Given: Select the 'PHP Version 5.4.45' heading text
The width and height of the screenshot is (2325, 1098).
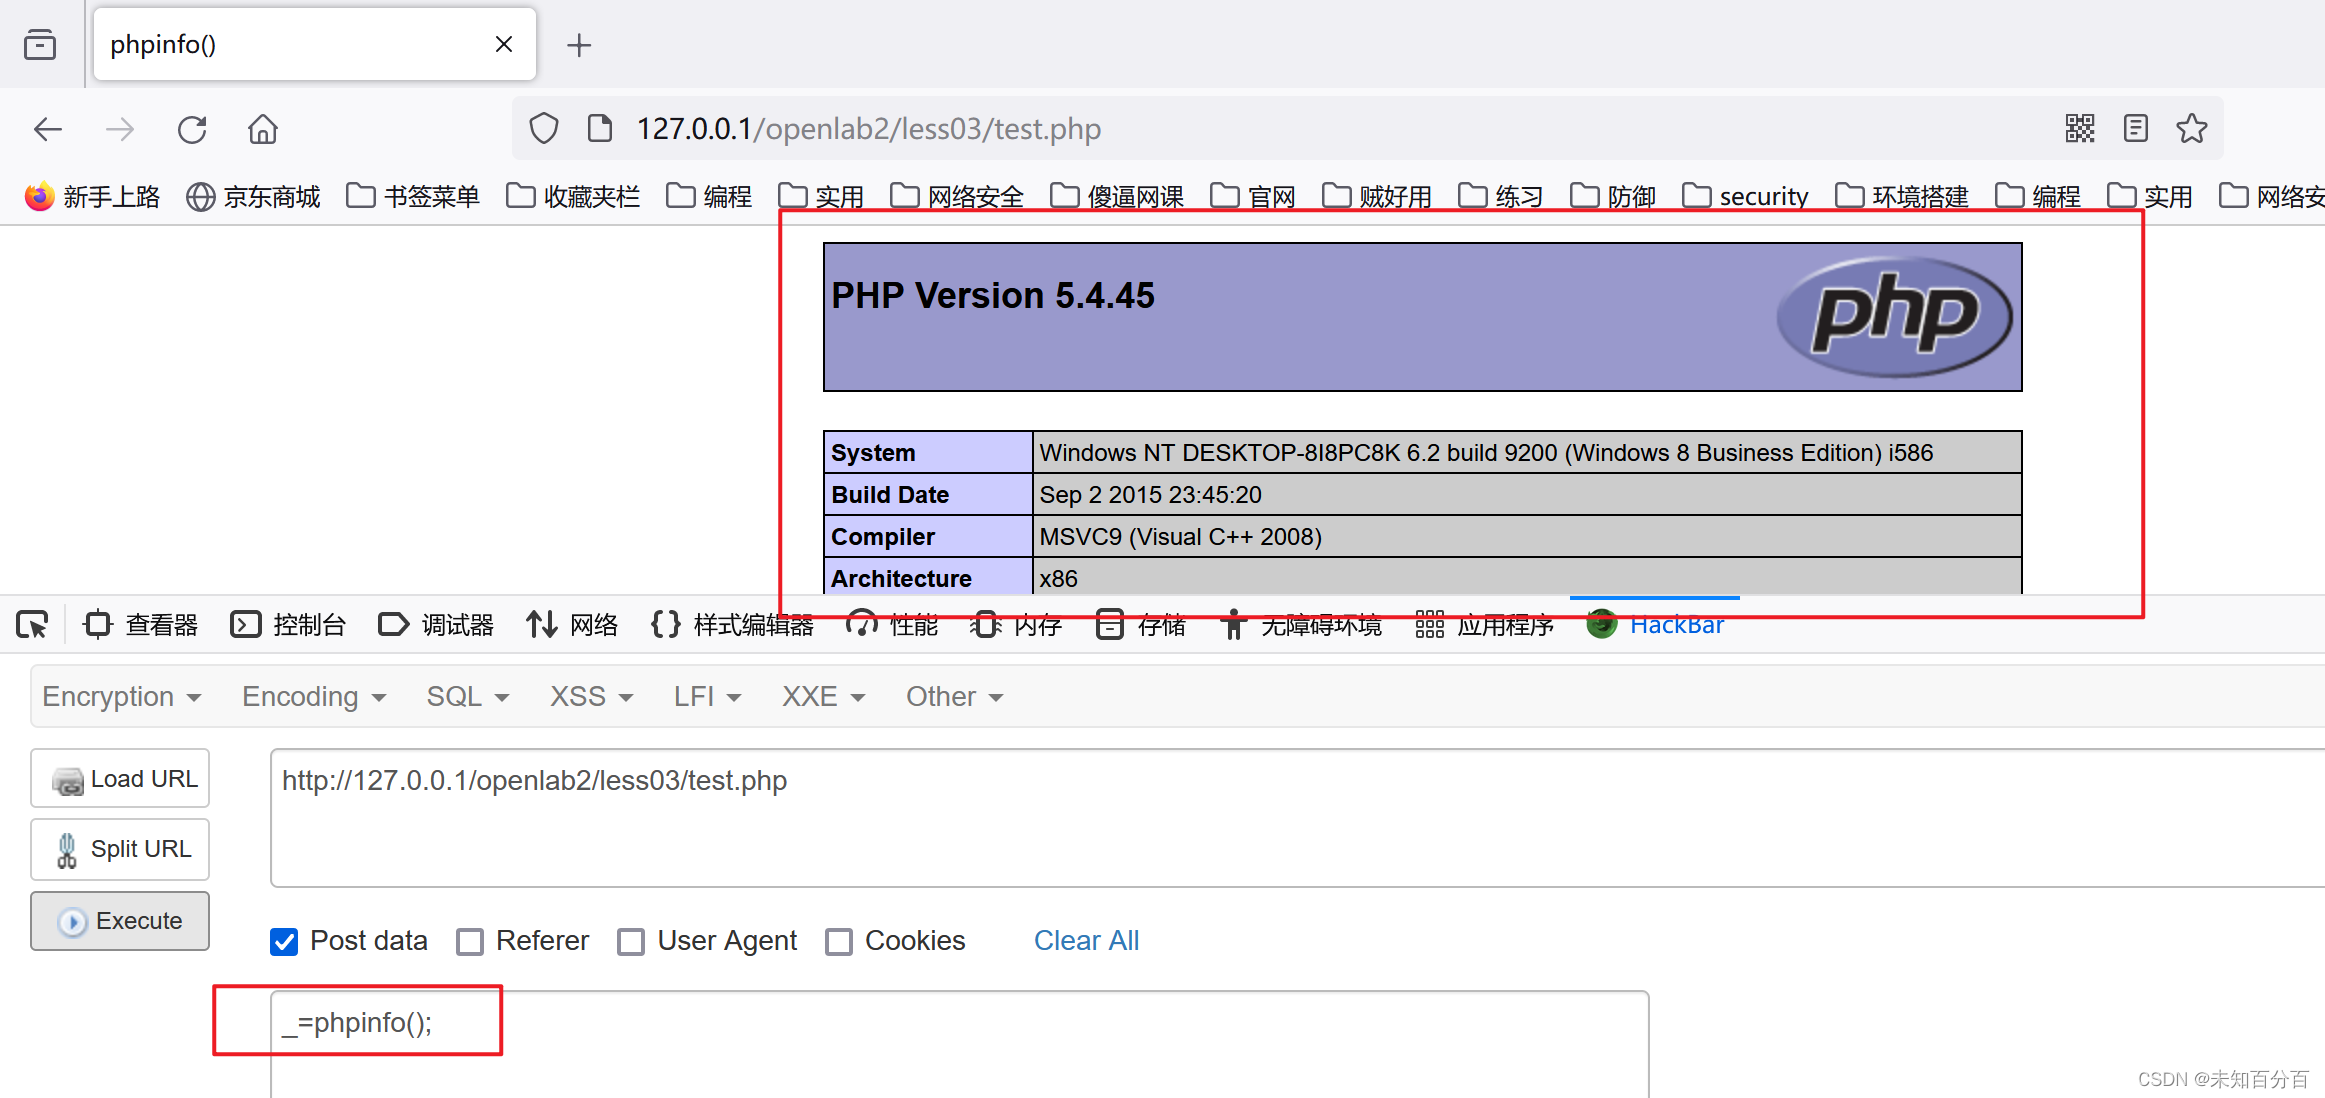Looking at the screenshot, I should click(993, 296).
